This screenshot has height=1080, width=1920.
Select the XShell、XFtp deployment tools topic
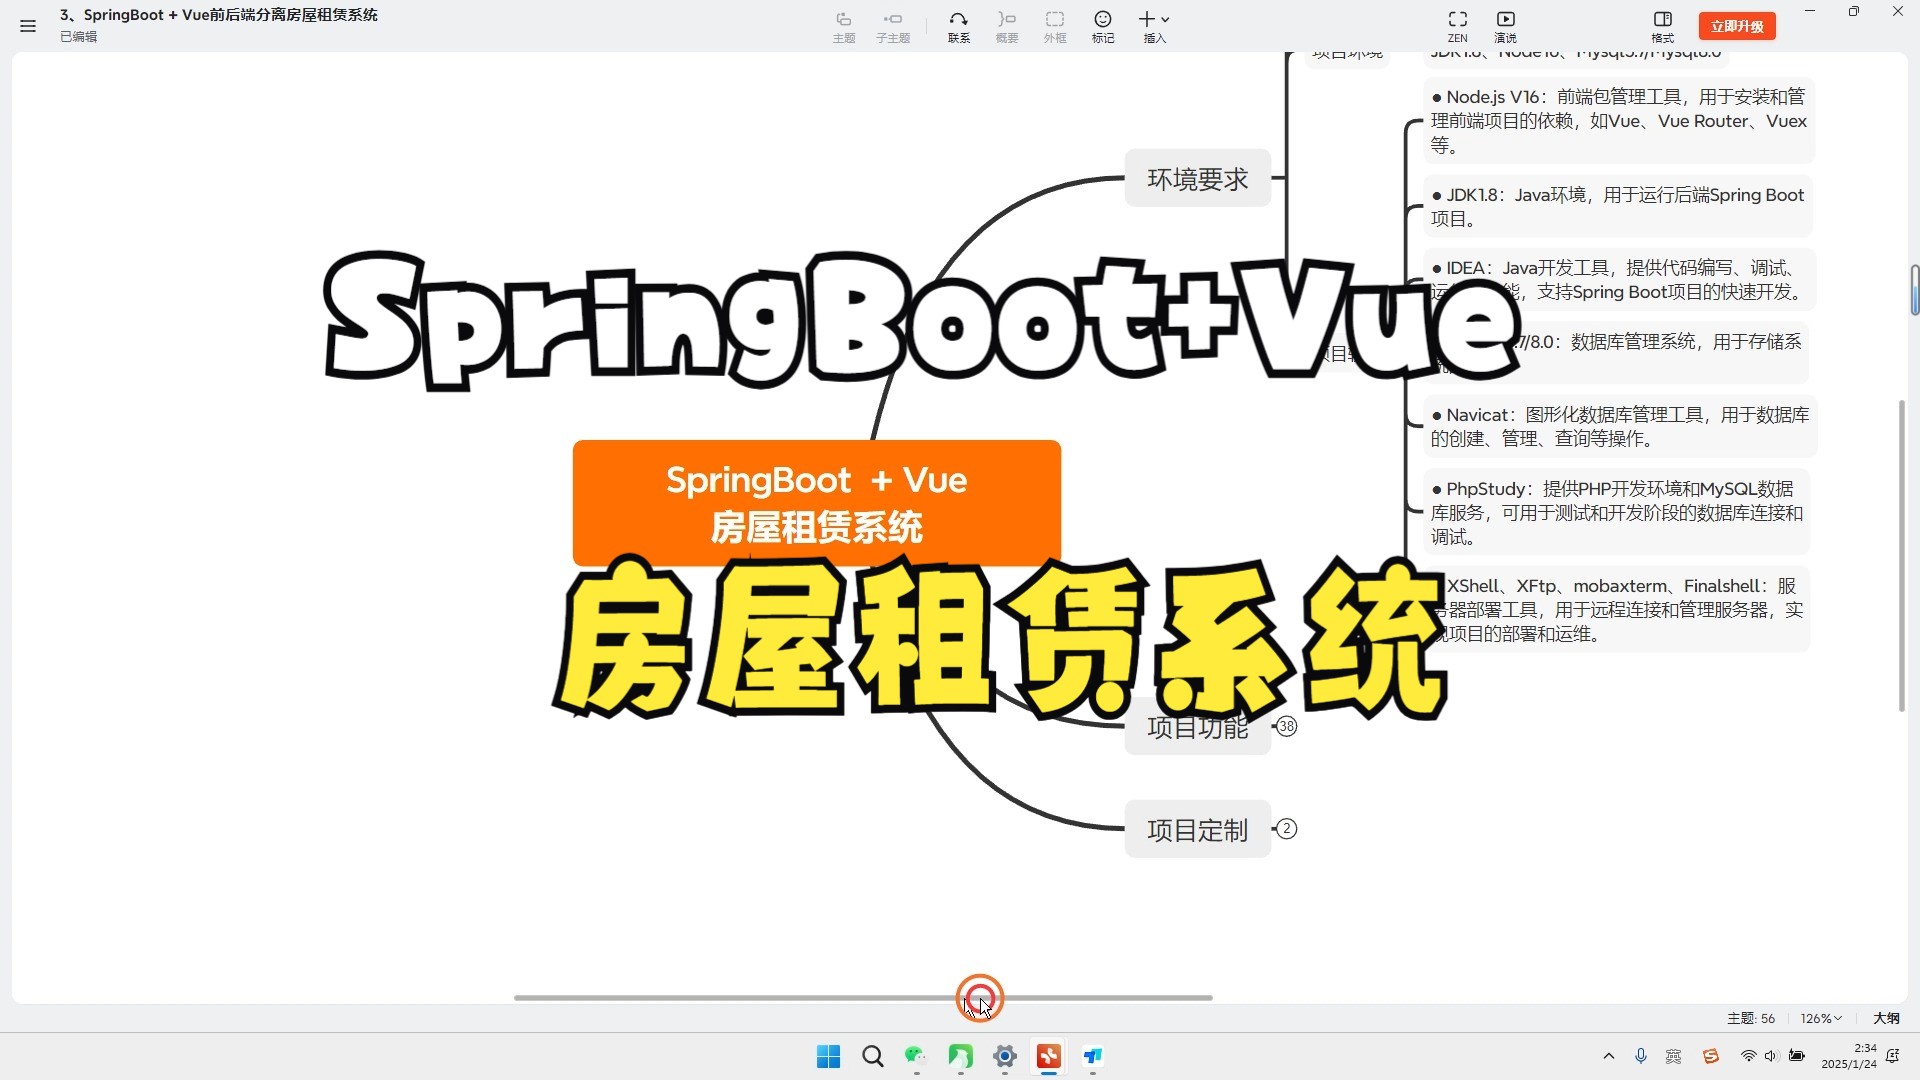pos(1617,610)
